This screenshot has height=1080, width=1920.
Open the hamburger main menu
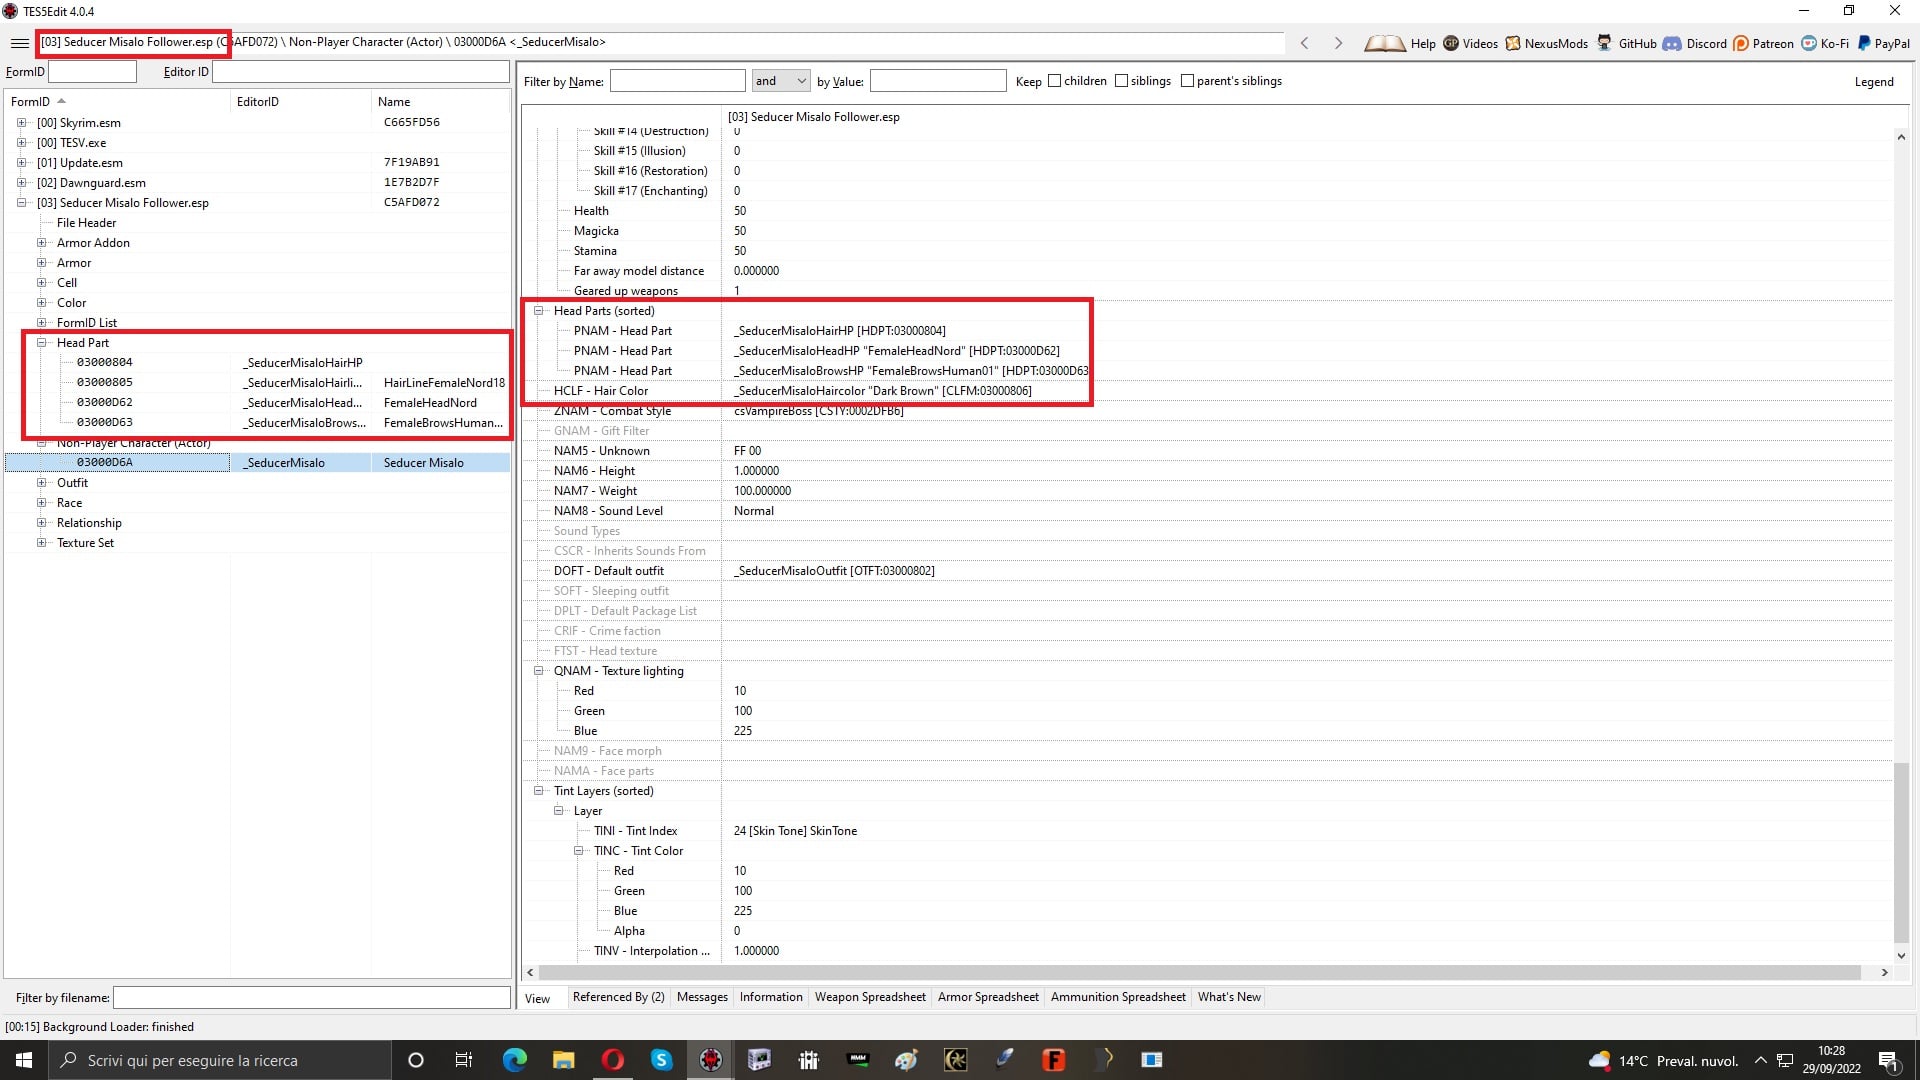19,43
